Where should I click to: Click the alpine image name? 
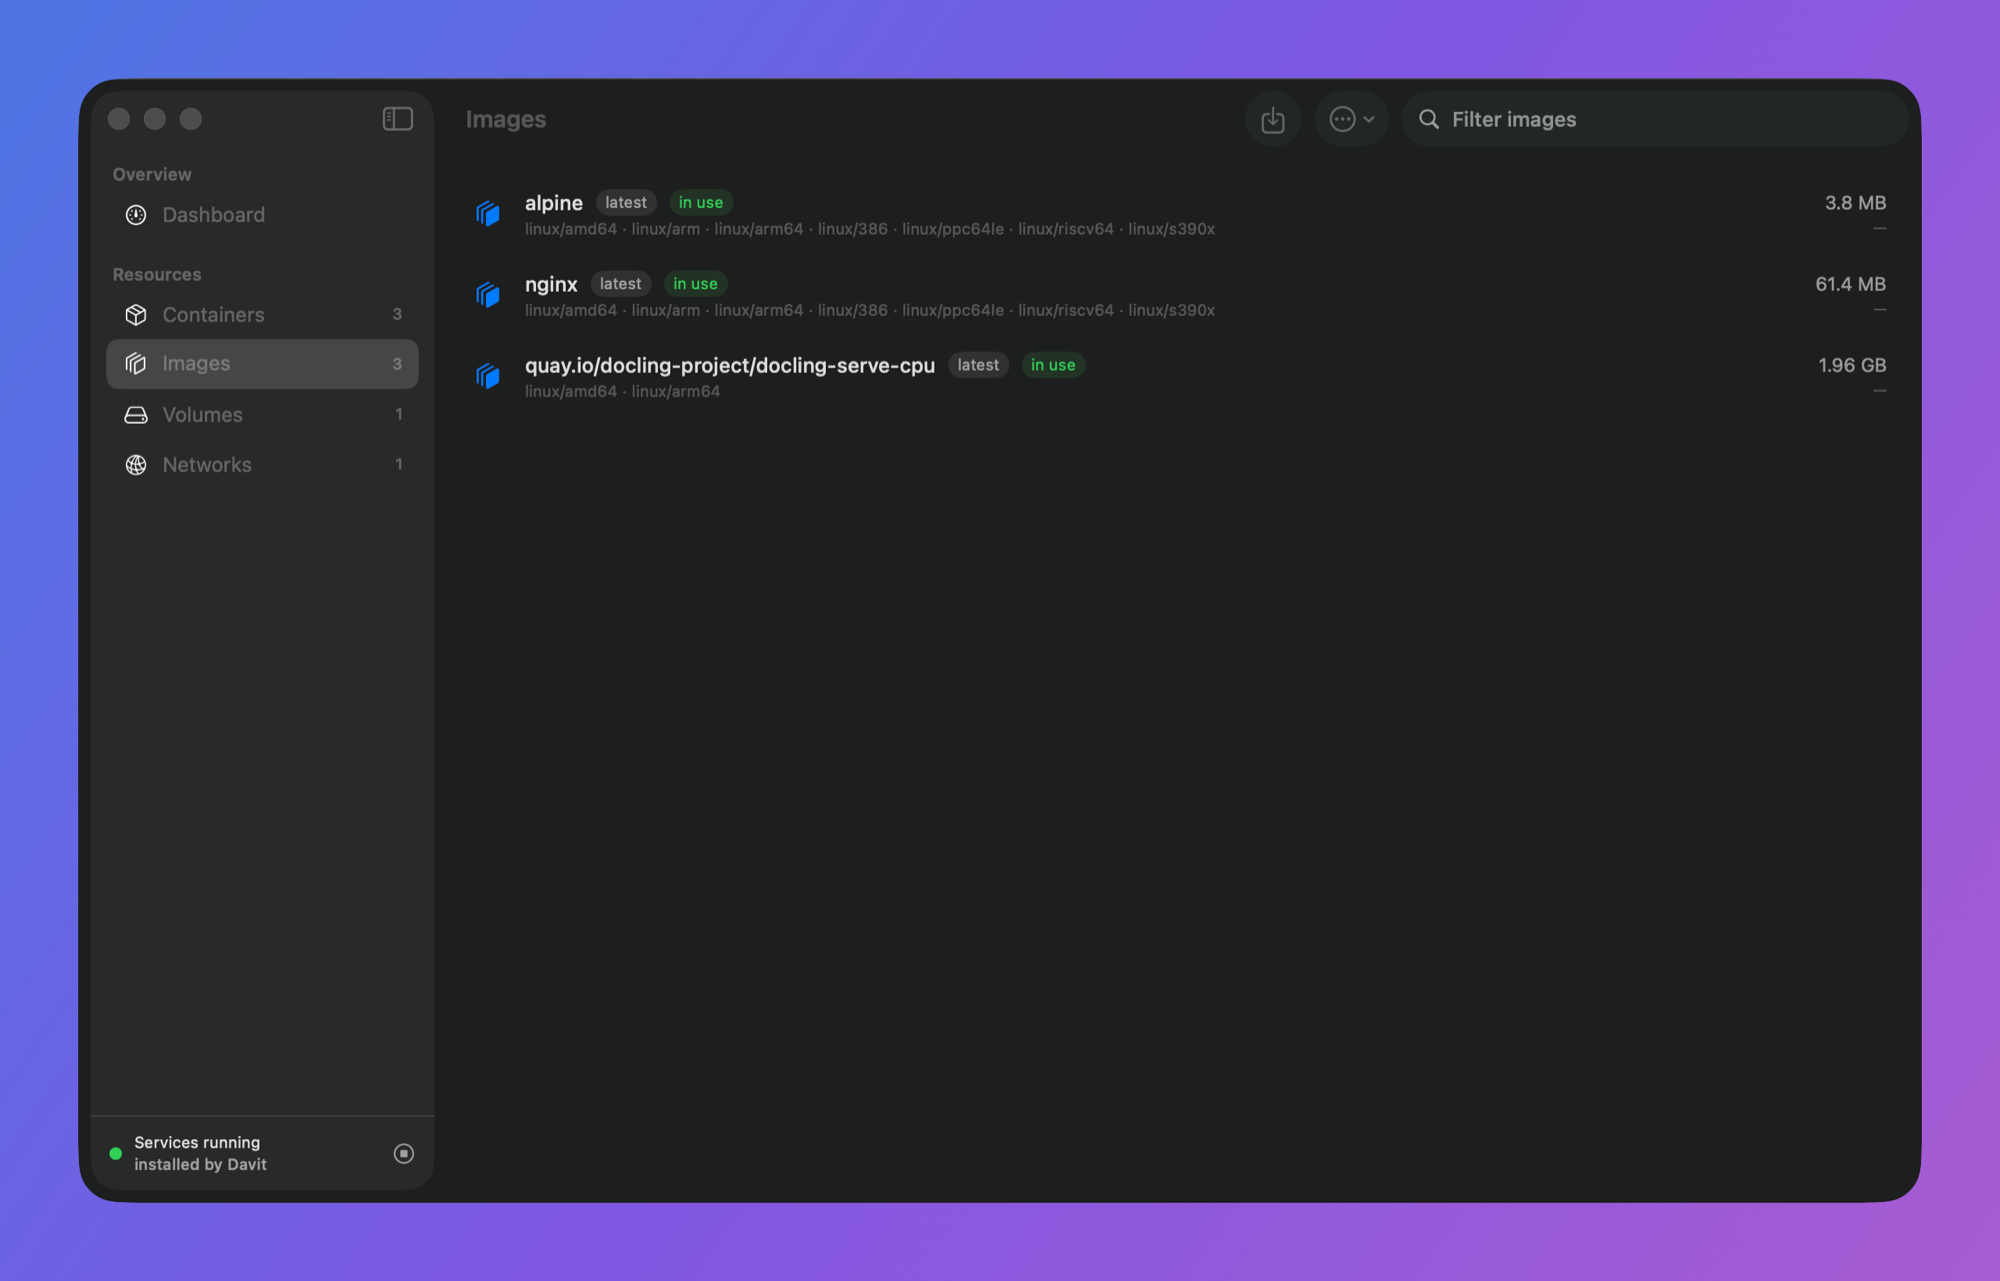point(554,202)
